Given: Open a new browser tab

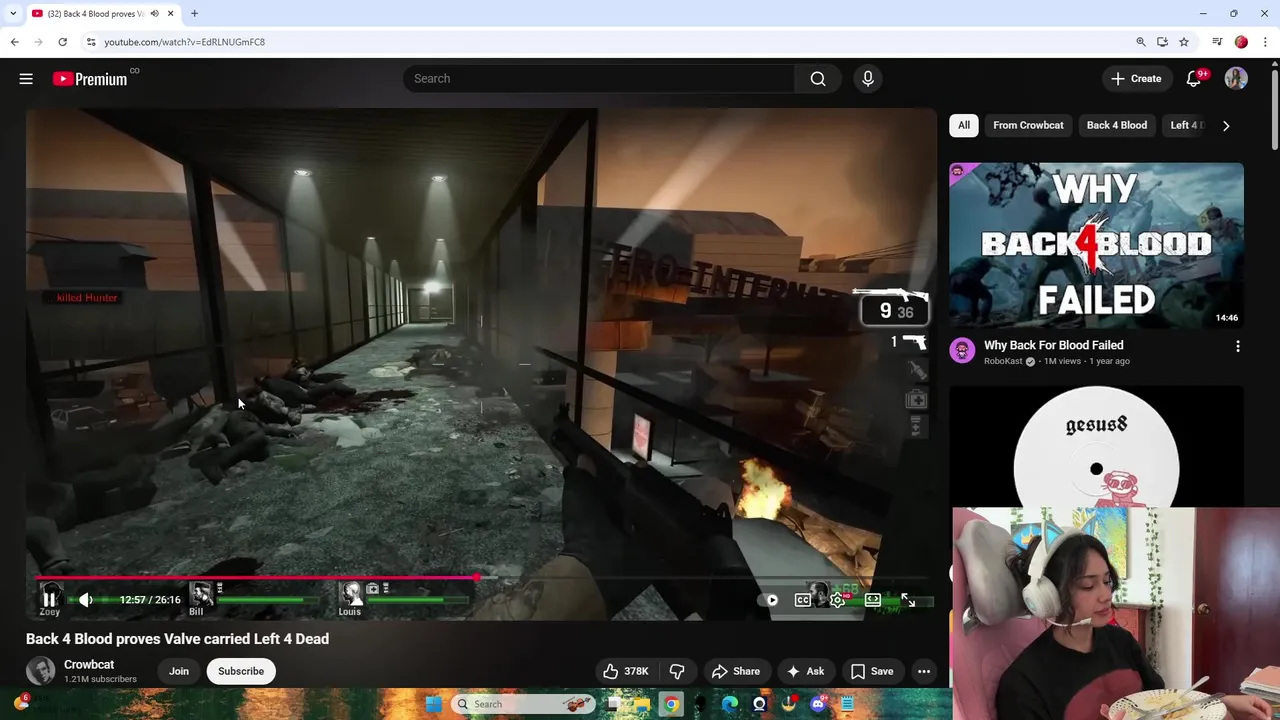Looking at the screenshot, I should coord(194,14).
